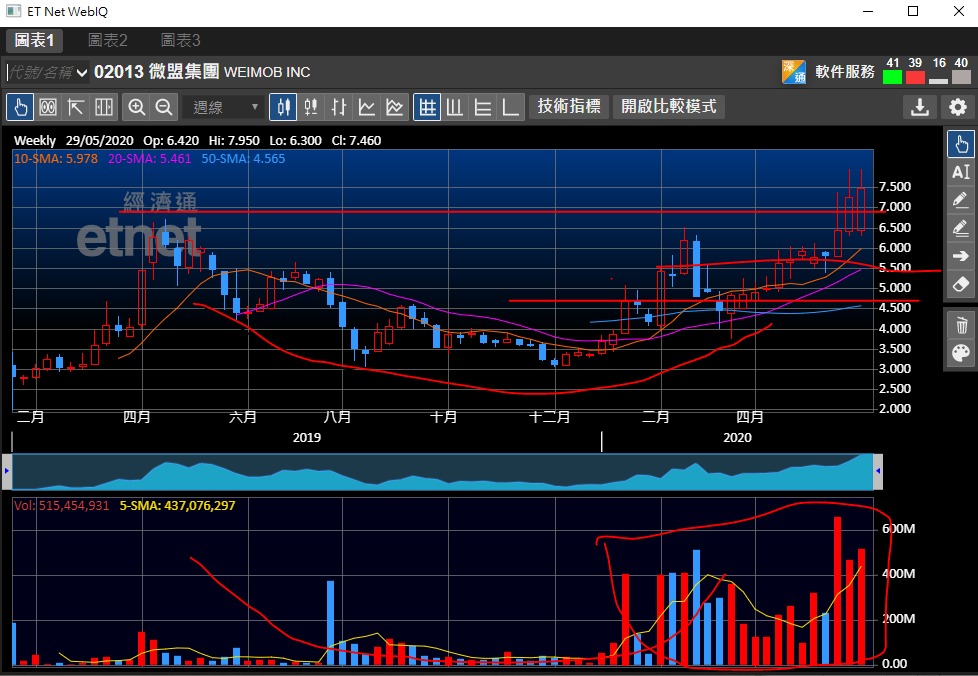This screenshot has height=676, width=978.
Task: Click the 20-SMA: 5.461 legend
Action: pyautogui.click(x=150, y=159)
